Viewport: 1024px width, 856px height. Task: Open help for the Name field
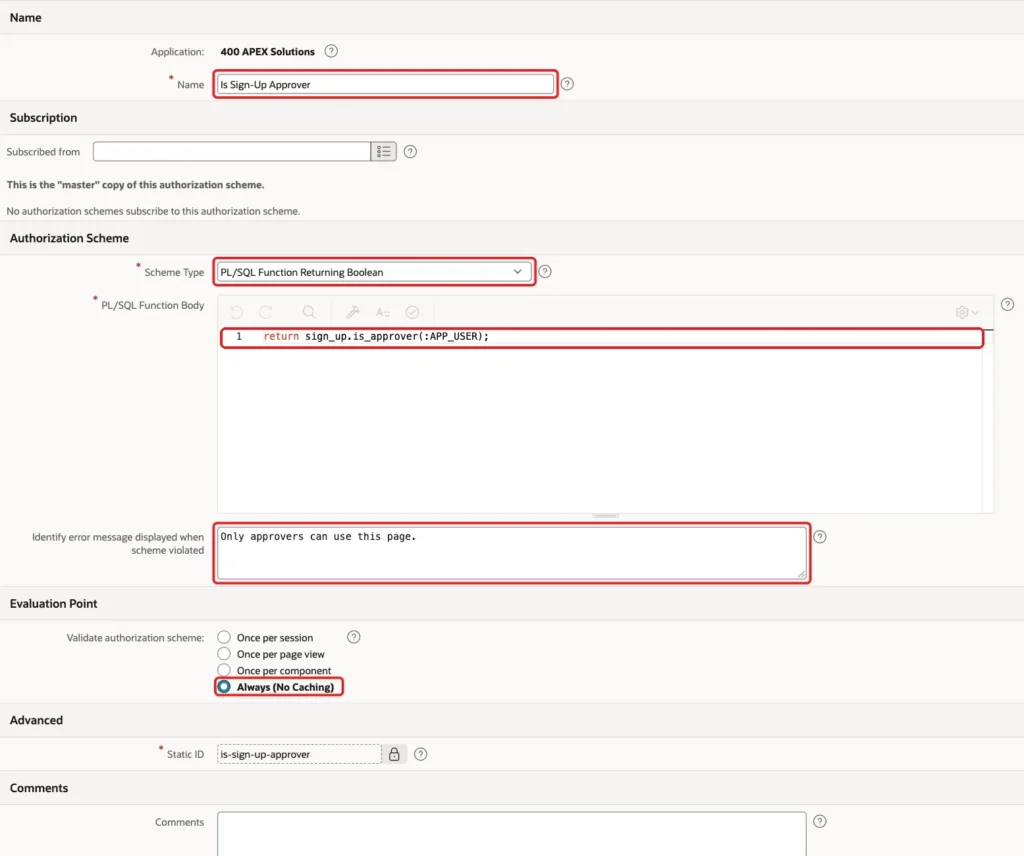(x=567, y=84)
